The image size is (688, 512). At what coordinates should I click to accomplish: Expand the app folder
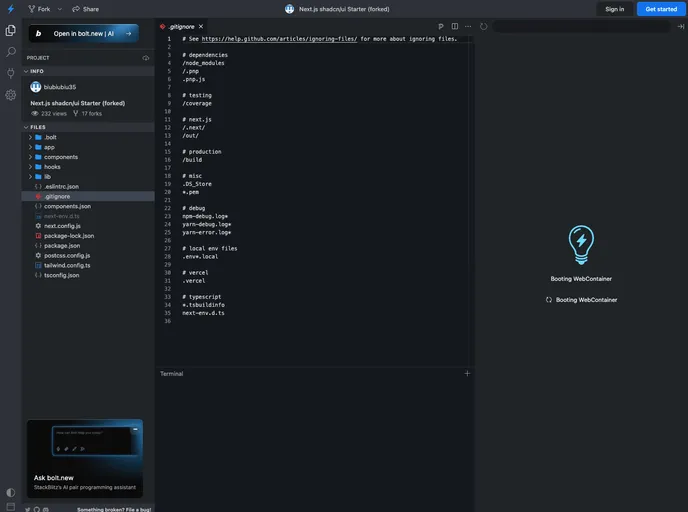(88, 147)
